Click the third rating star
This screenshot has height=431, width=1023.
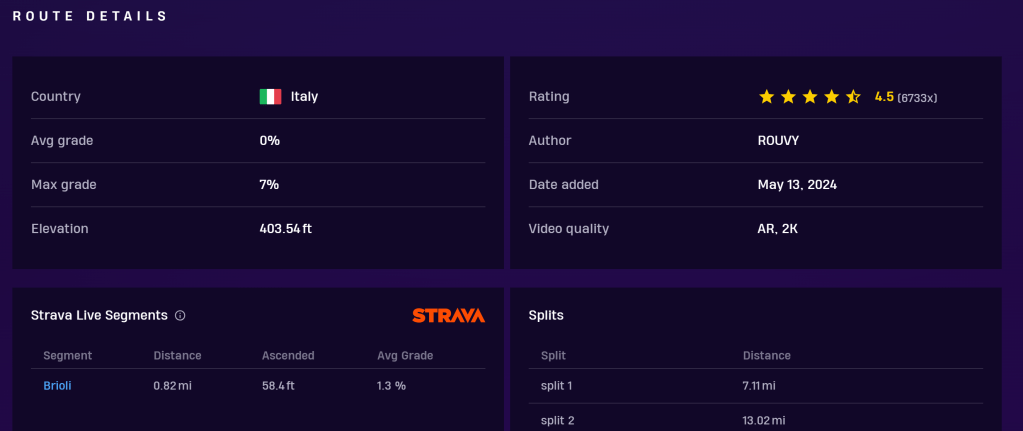pos(810,97)
